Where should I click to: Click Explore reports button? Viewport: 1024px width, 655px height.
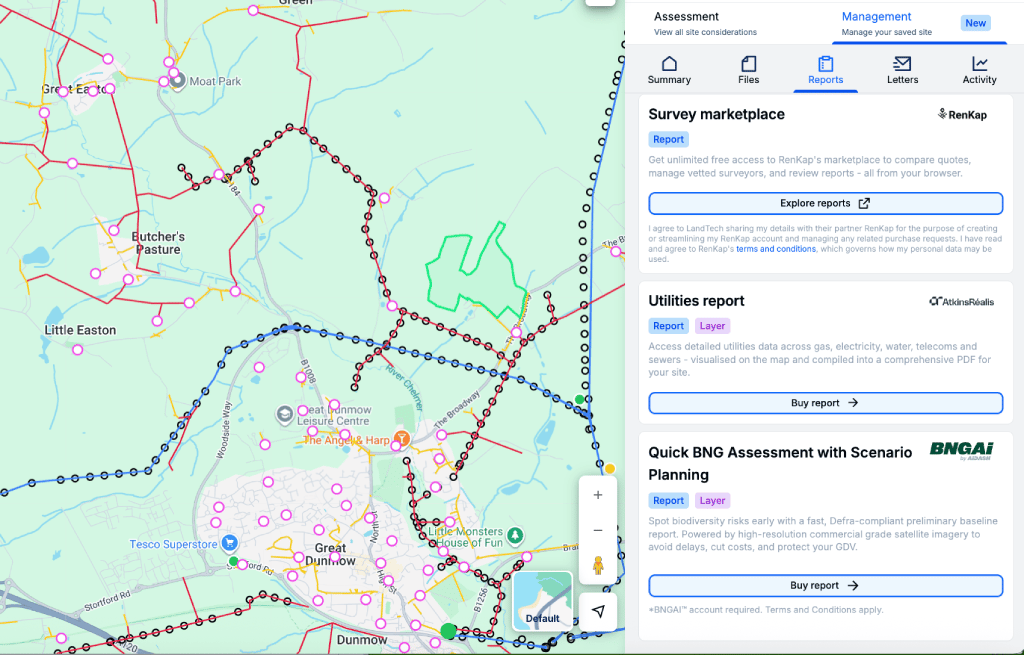[825, 204]
